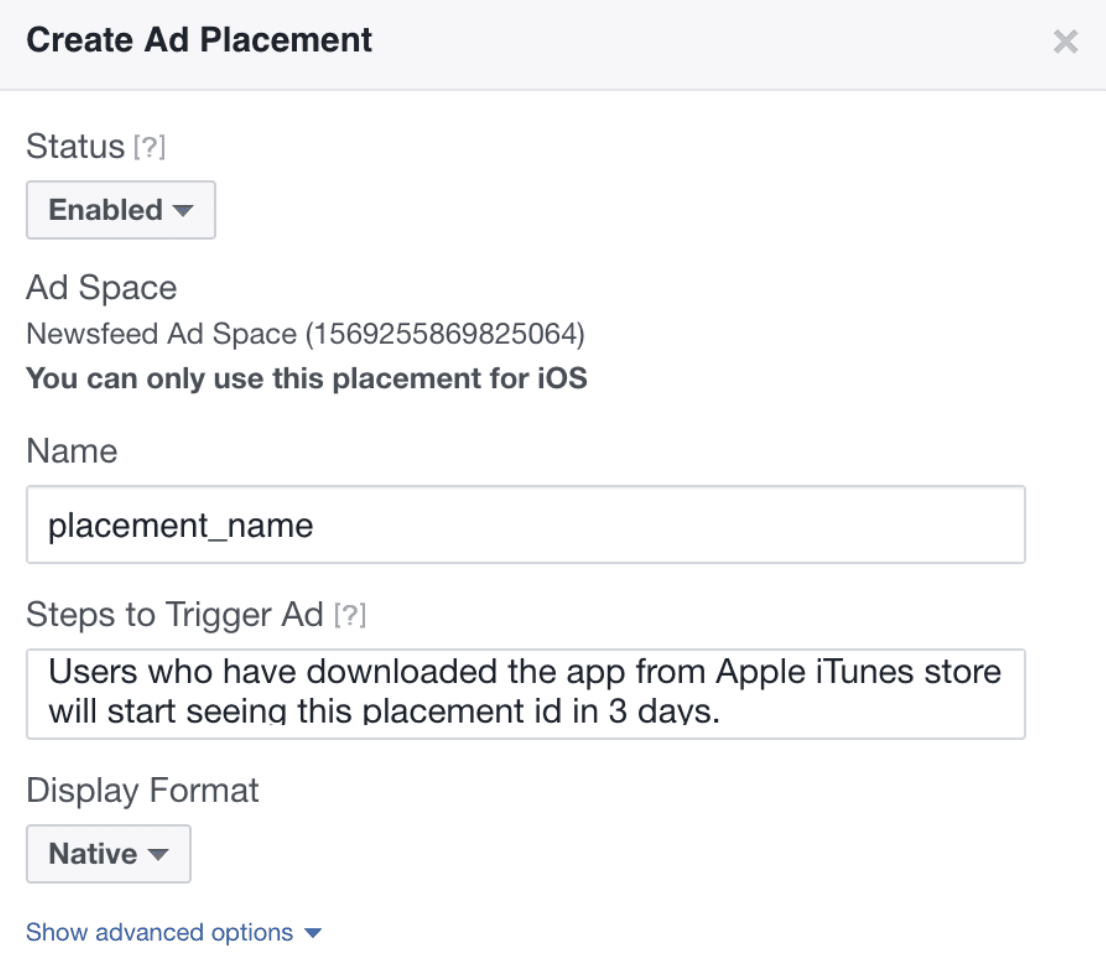Close the Create Ad Placement dialog
Image resolution: width=1106 pixels, height=974 pixels.
tap(1065, 41)
